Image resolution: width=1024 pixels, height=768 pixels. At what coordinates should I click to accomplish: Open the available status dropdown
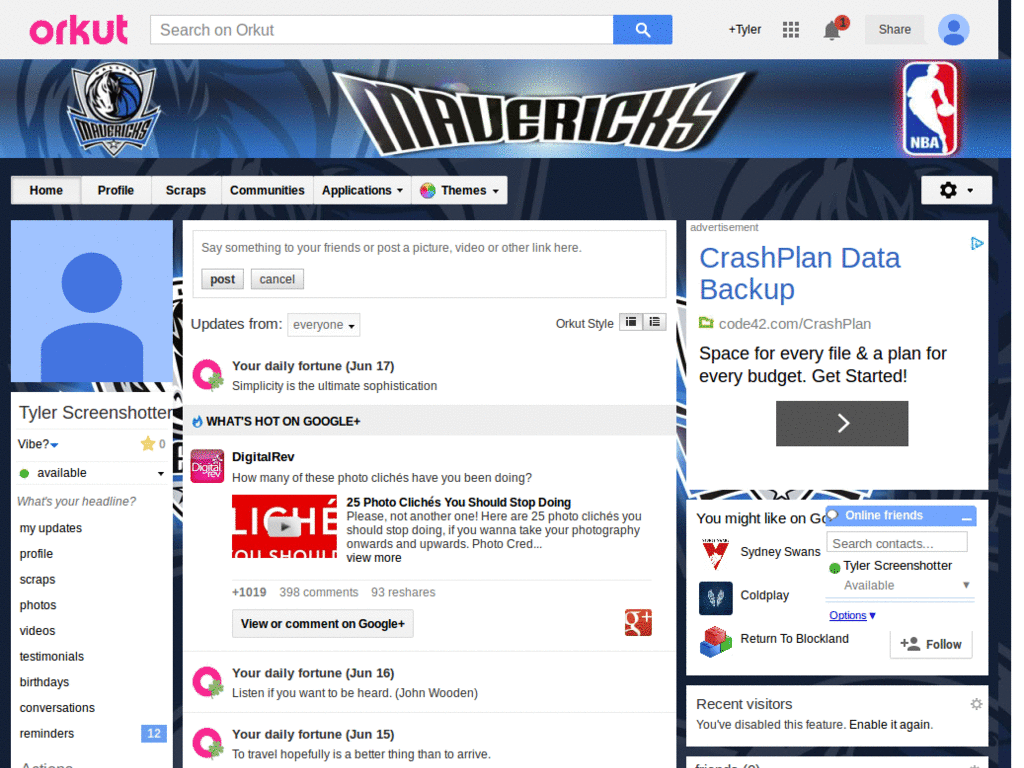tap(91, 473)
